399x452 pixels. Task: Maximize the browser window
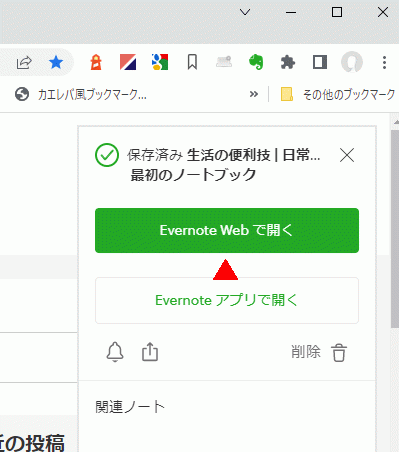tap(337, 12)
